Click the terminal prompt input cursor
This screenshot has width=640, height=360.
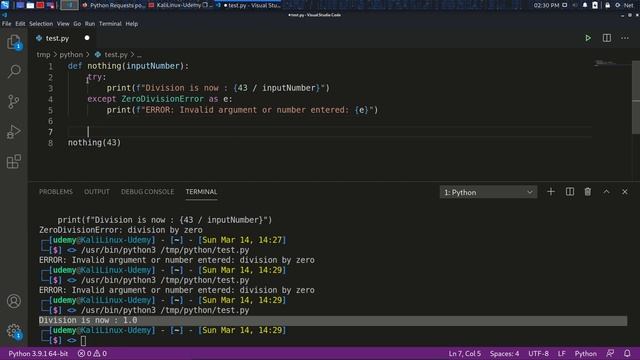click(83, 340)
